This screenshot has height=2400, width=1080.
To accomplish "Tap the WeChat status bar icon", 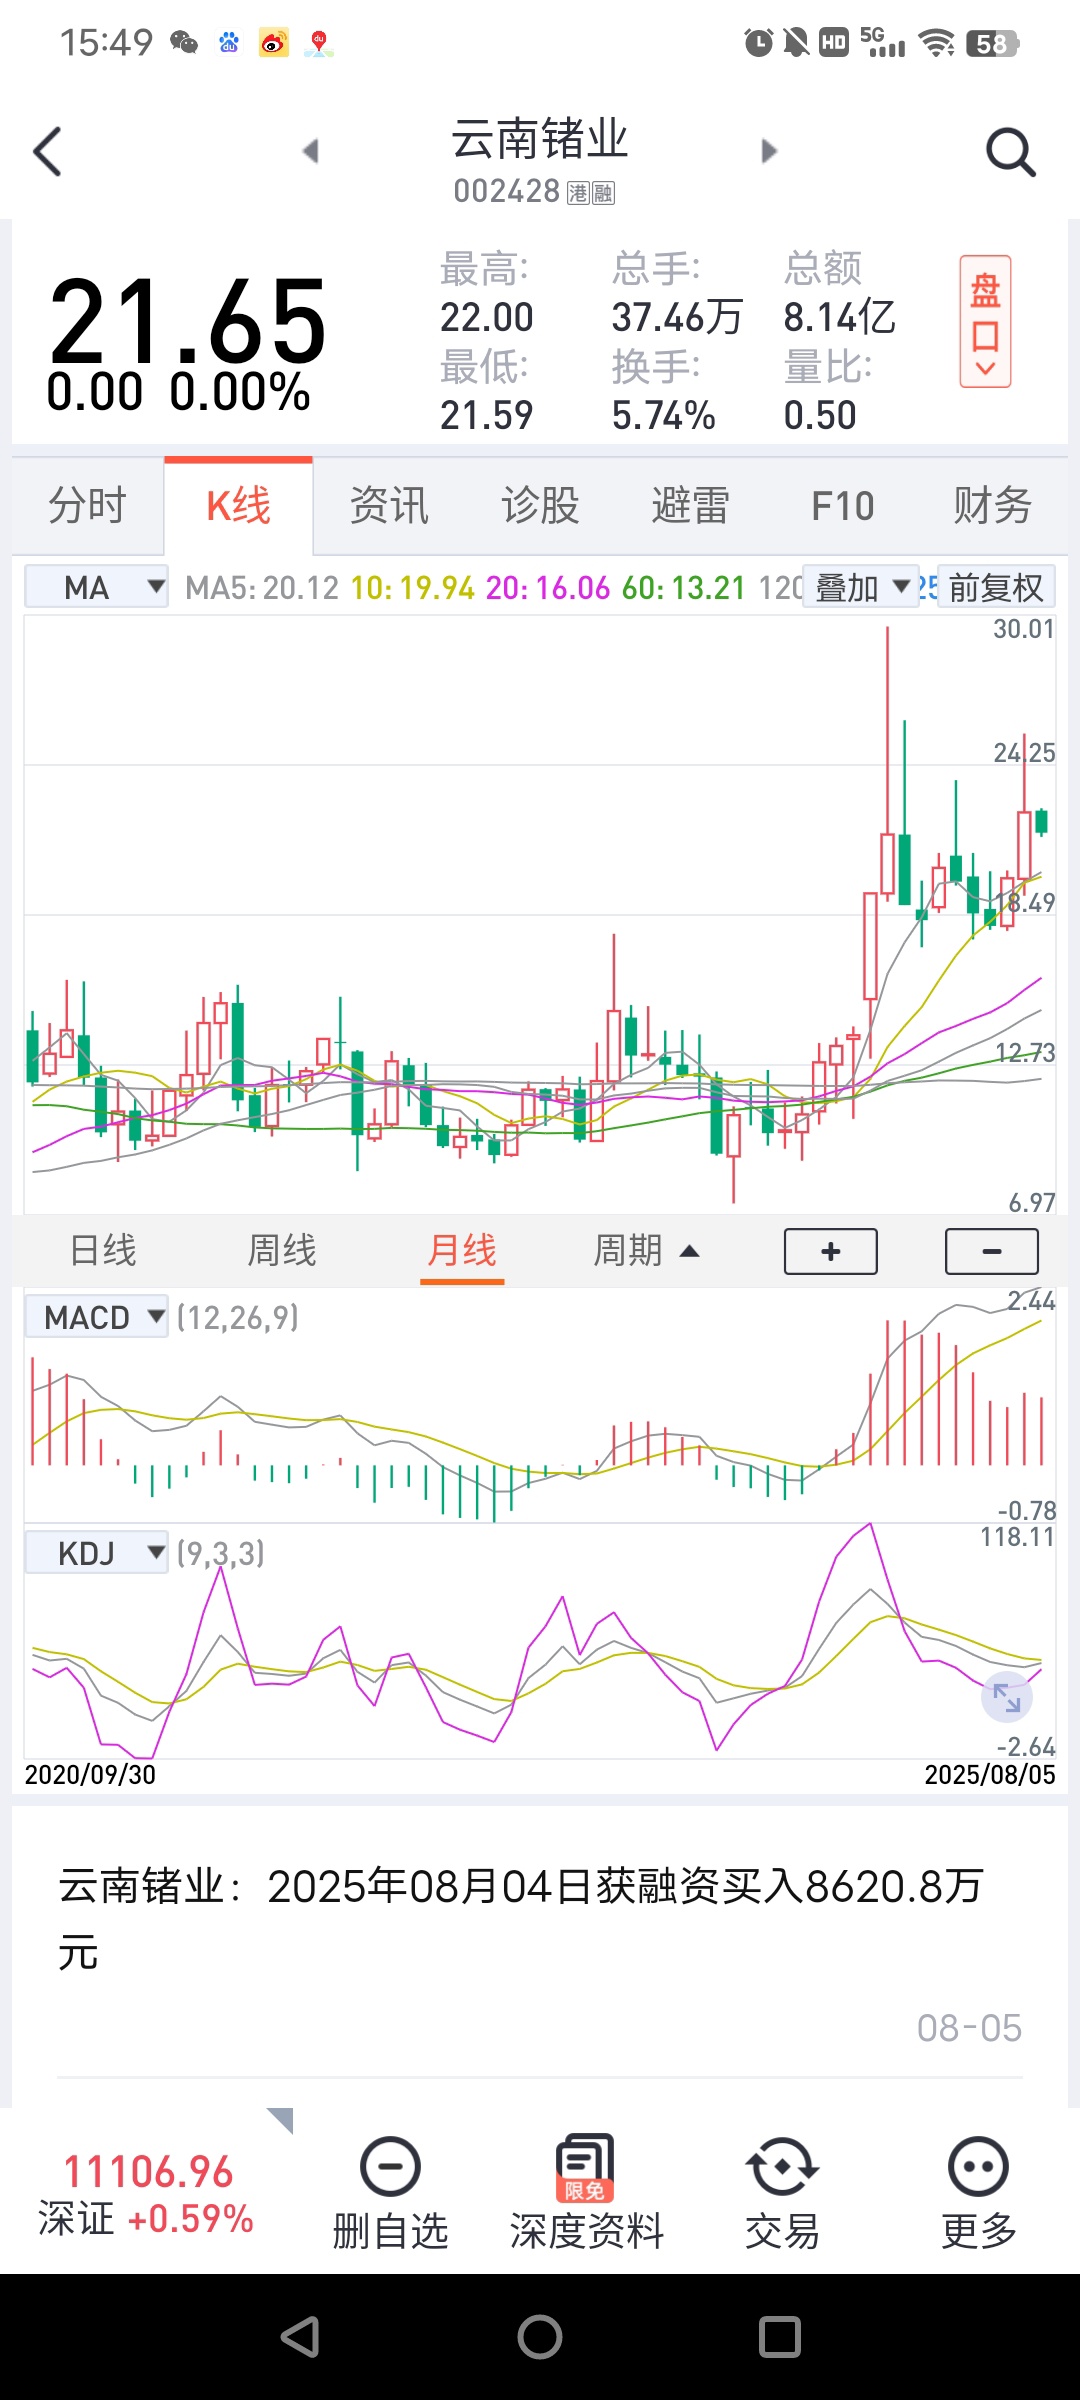I will (x=184, y=42).
